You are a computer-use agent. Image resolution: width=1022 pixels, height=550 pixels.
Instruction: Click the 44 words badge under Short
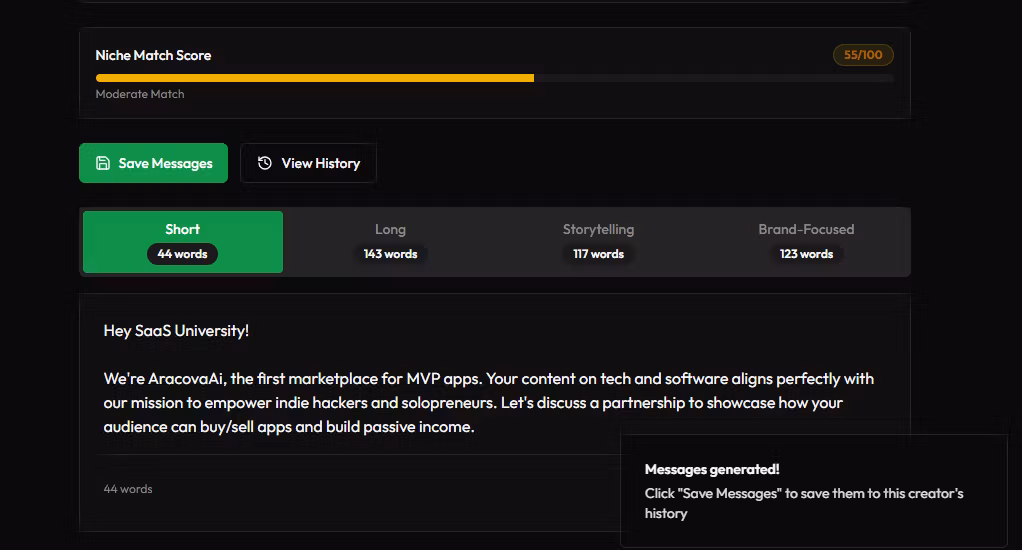click(182, 254)
